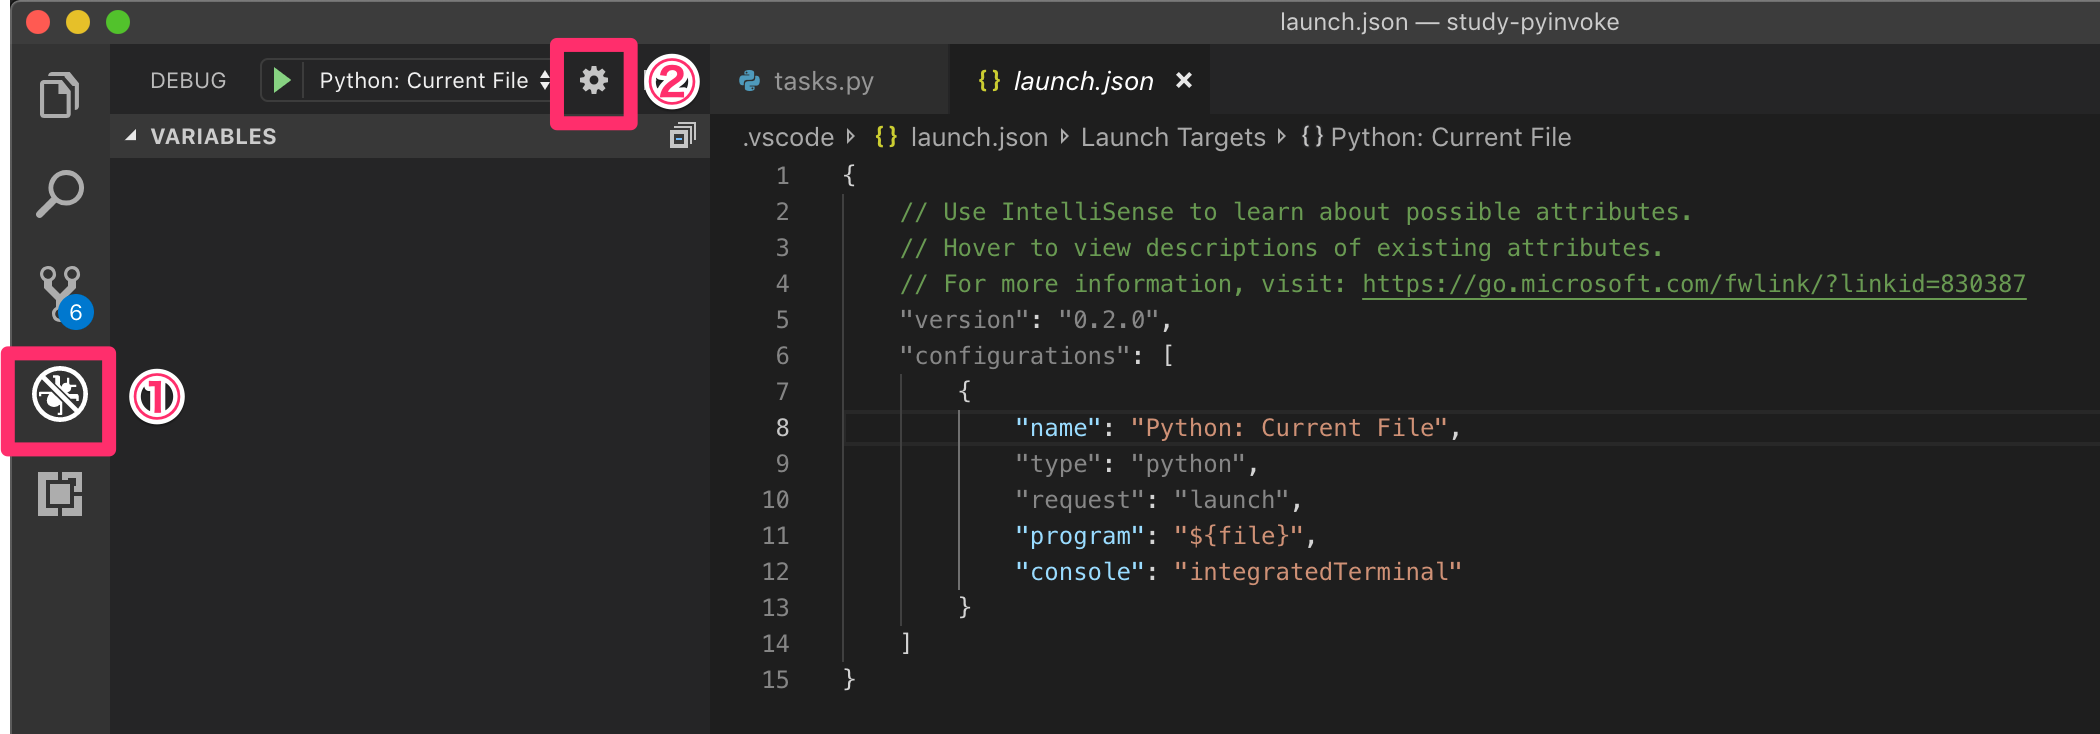The image size is (2100, 734).
Task: Open the go.microsoft.com fwlink URL
Action: [x=1694, y=284]
